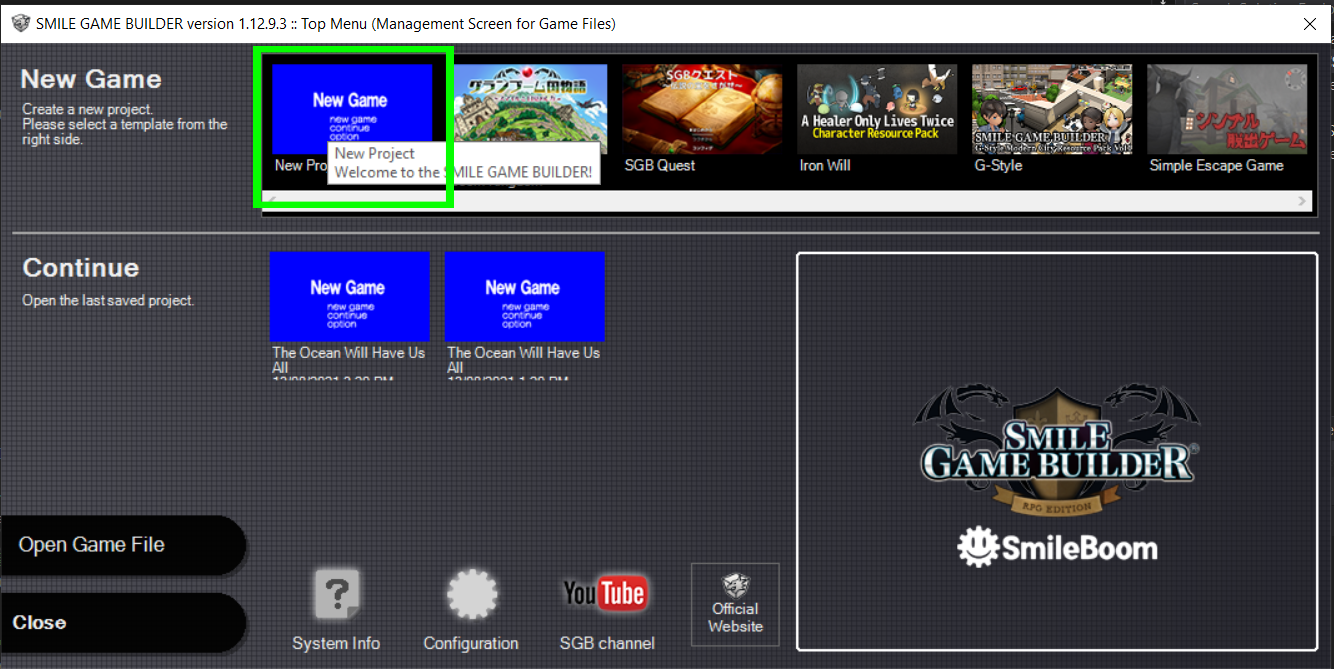Screen dimensions: 1334x669
Task: Click the SMILE GAME BUILDER title bar icon
Action: (20, 23)
